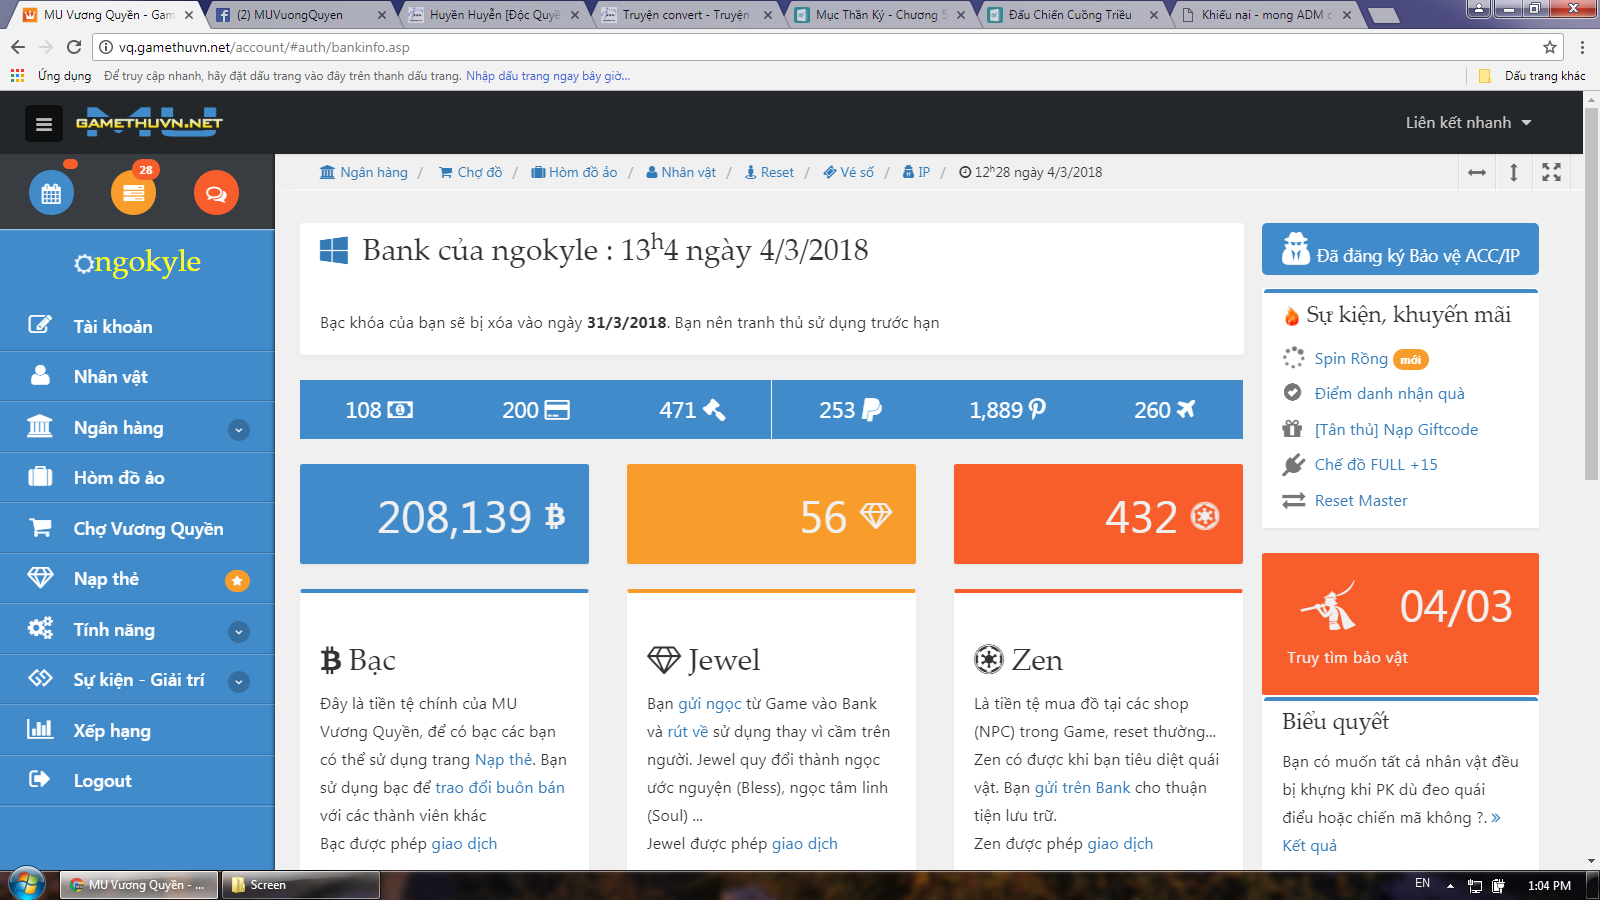Click the hamburger menu icon in header
Image resolution: width=1600 pixels, height=900 pixels.
click(x=44, y=124)
